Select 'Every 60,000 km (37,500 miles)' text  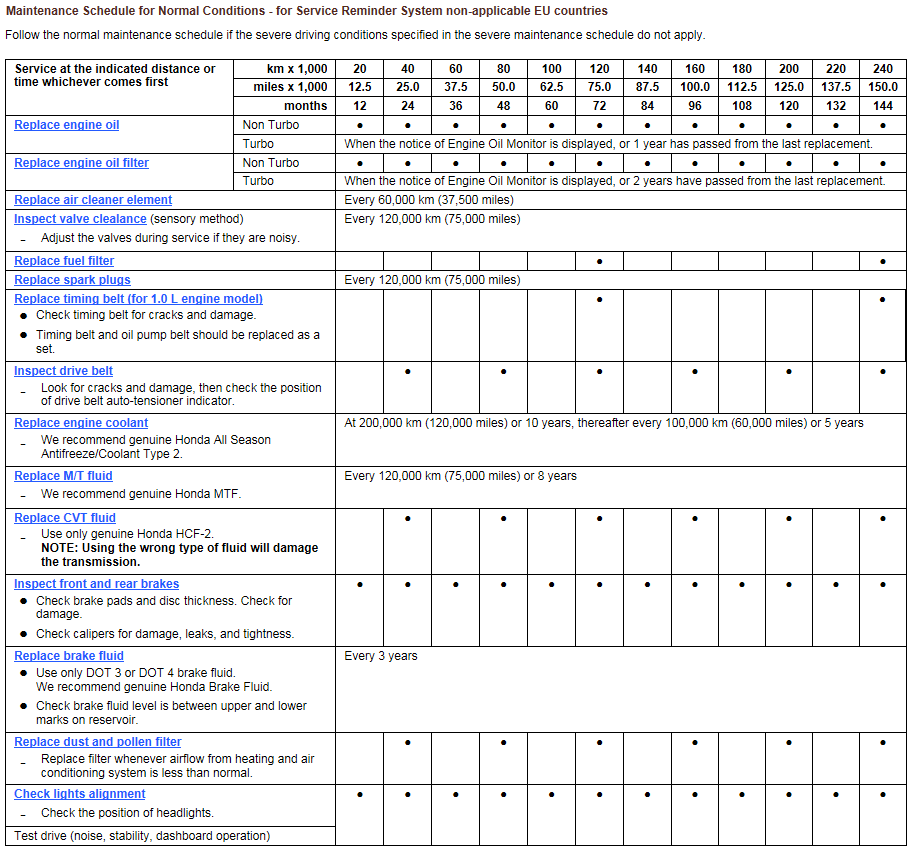(x=429, y=200)
